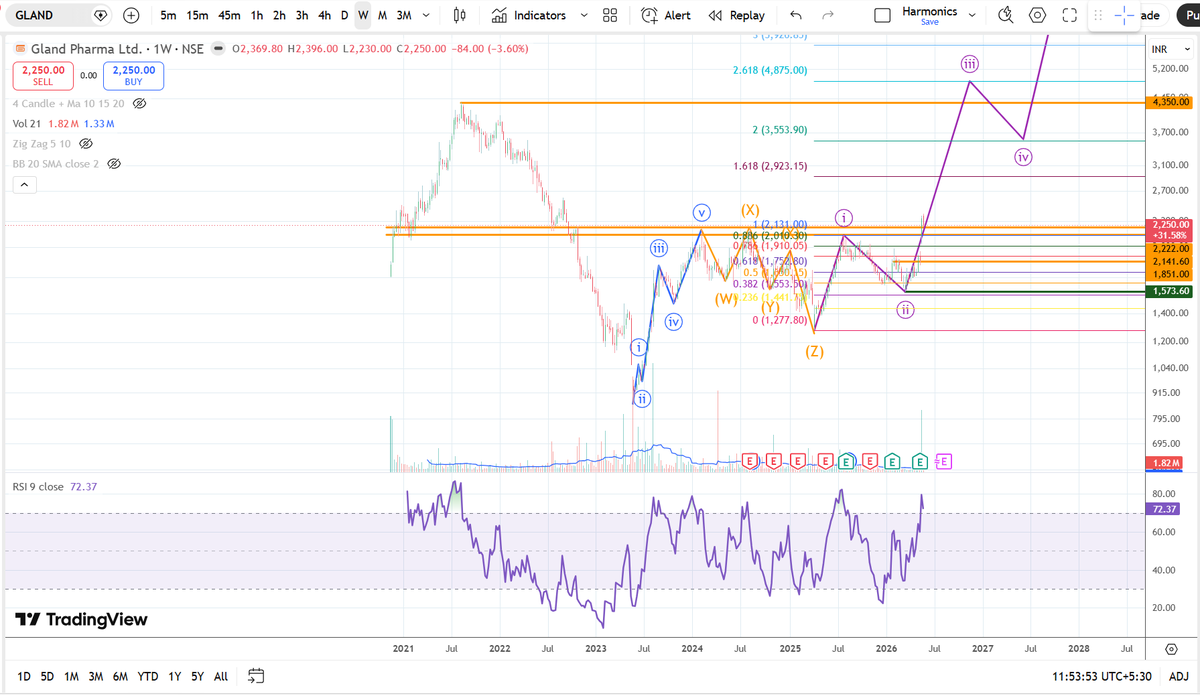Switch to the 15m timeframe
The image size is (1200, 696).
pos(198,15)
